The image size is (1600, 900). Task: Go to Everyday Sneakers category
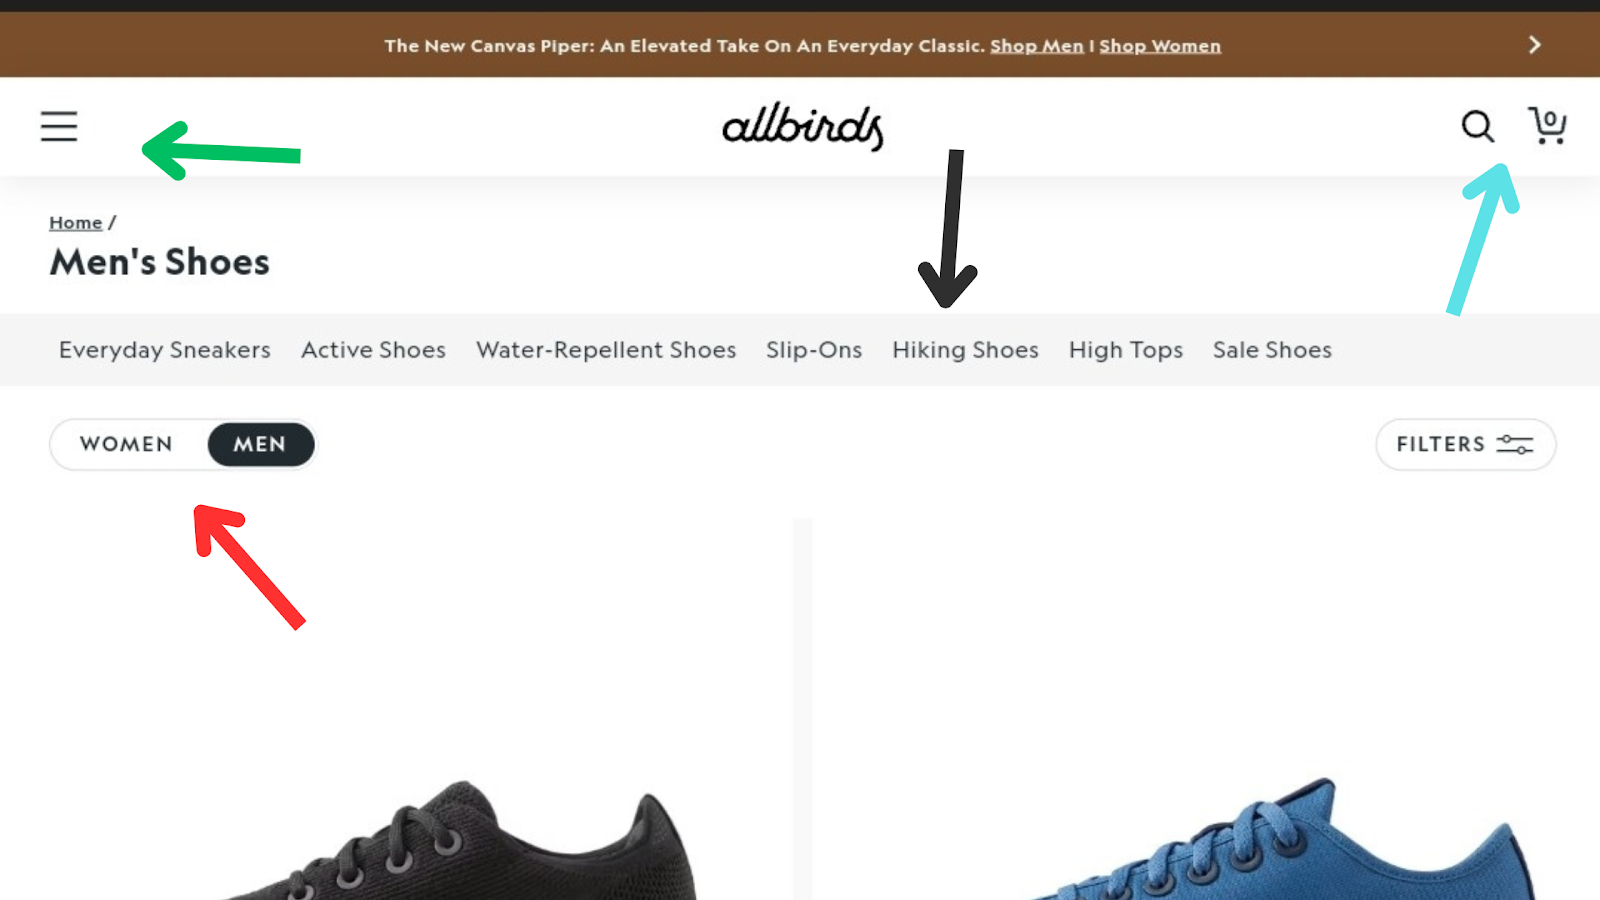[x=165, y=350]
